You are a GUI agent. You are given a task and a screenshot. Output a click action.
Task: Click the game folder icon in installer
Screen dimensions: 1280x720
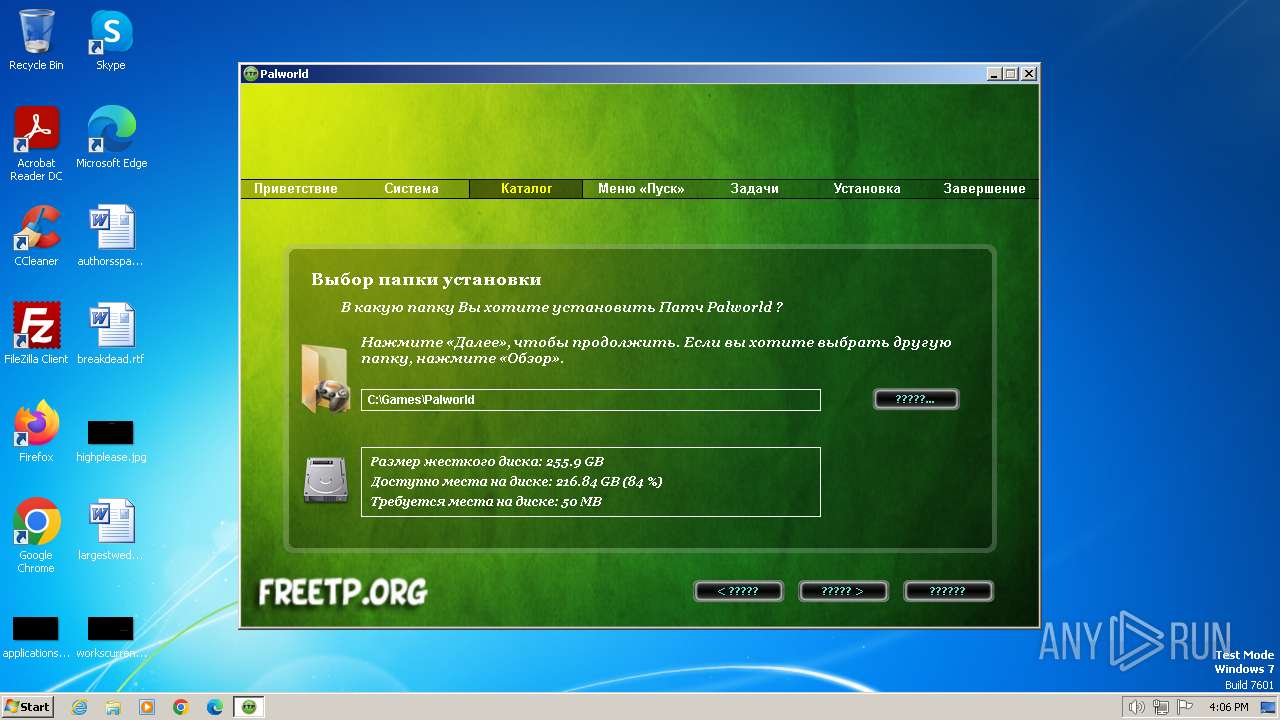[x=325, y=378]
